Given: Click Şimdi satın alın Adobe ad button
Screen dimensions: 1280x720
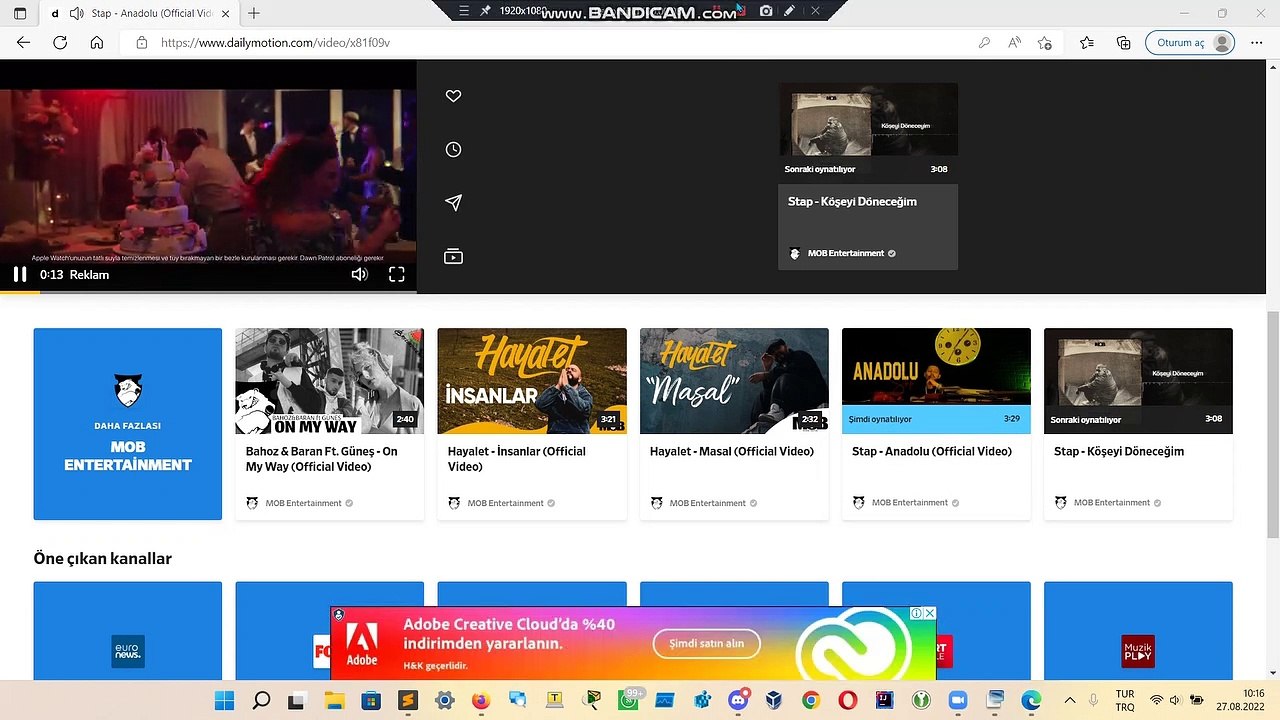Looking at the screenshot, I should click(x=706, y=643).
